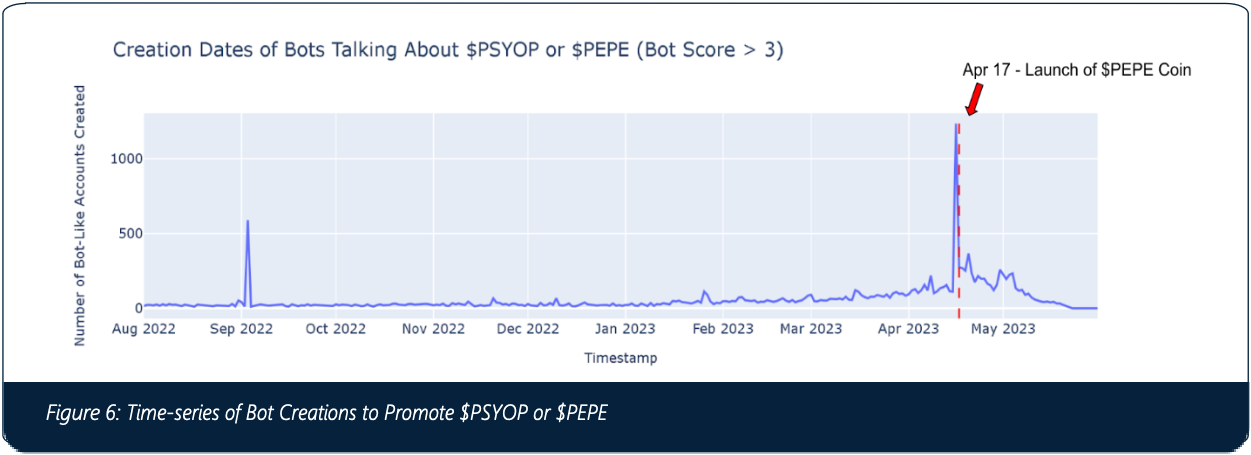
Task: Select the 'Sep 2022' x-axis tick label
Action: click(x=241, y=328)
